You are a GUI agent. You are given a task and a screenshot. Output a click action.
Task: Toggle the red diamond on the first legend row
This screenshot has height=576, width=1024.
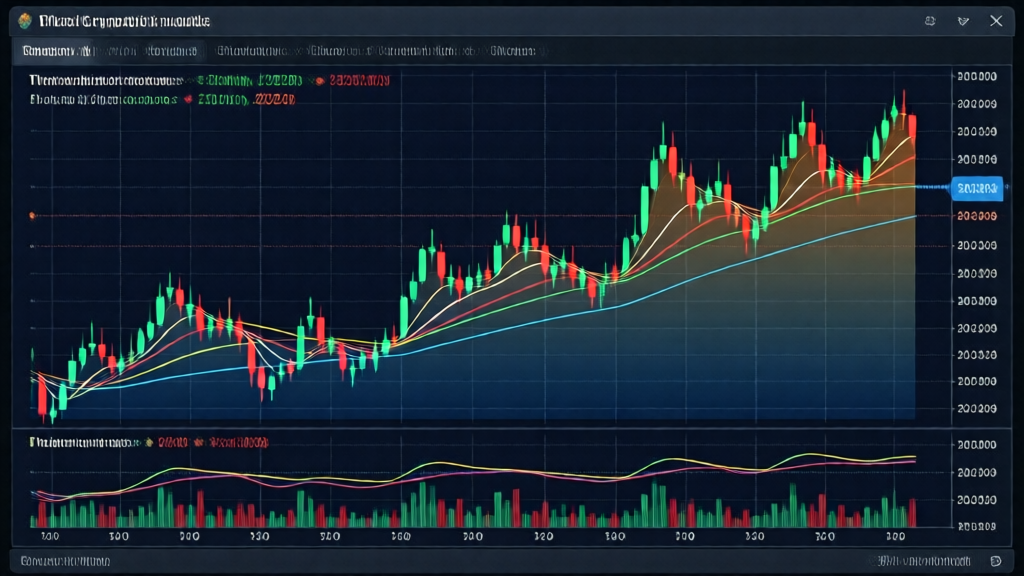318,80
